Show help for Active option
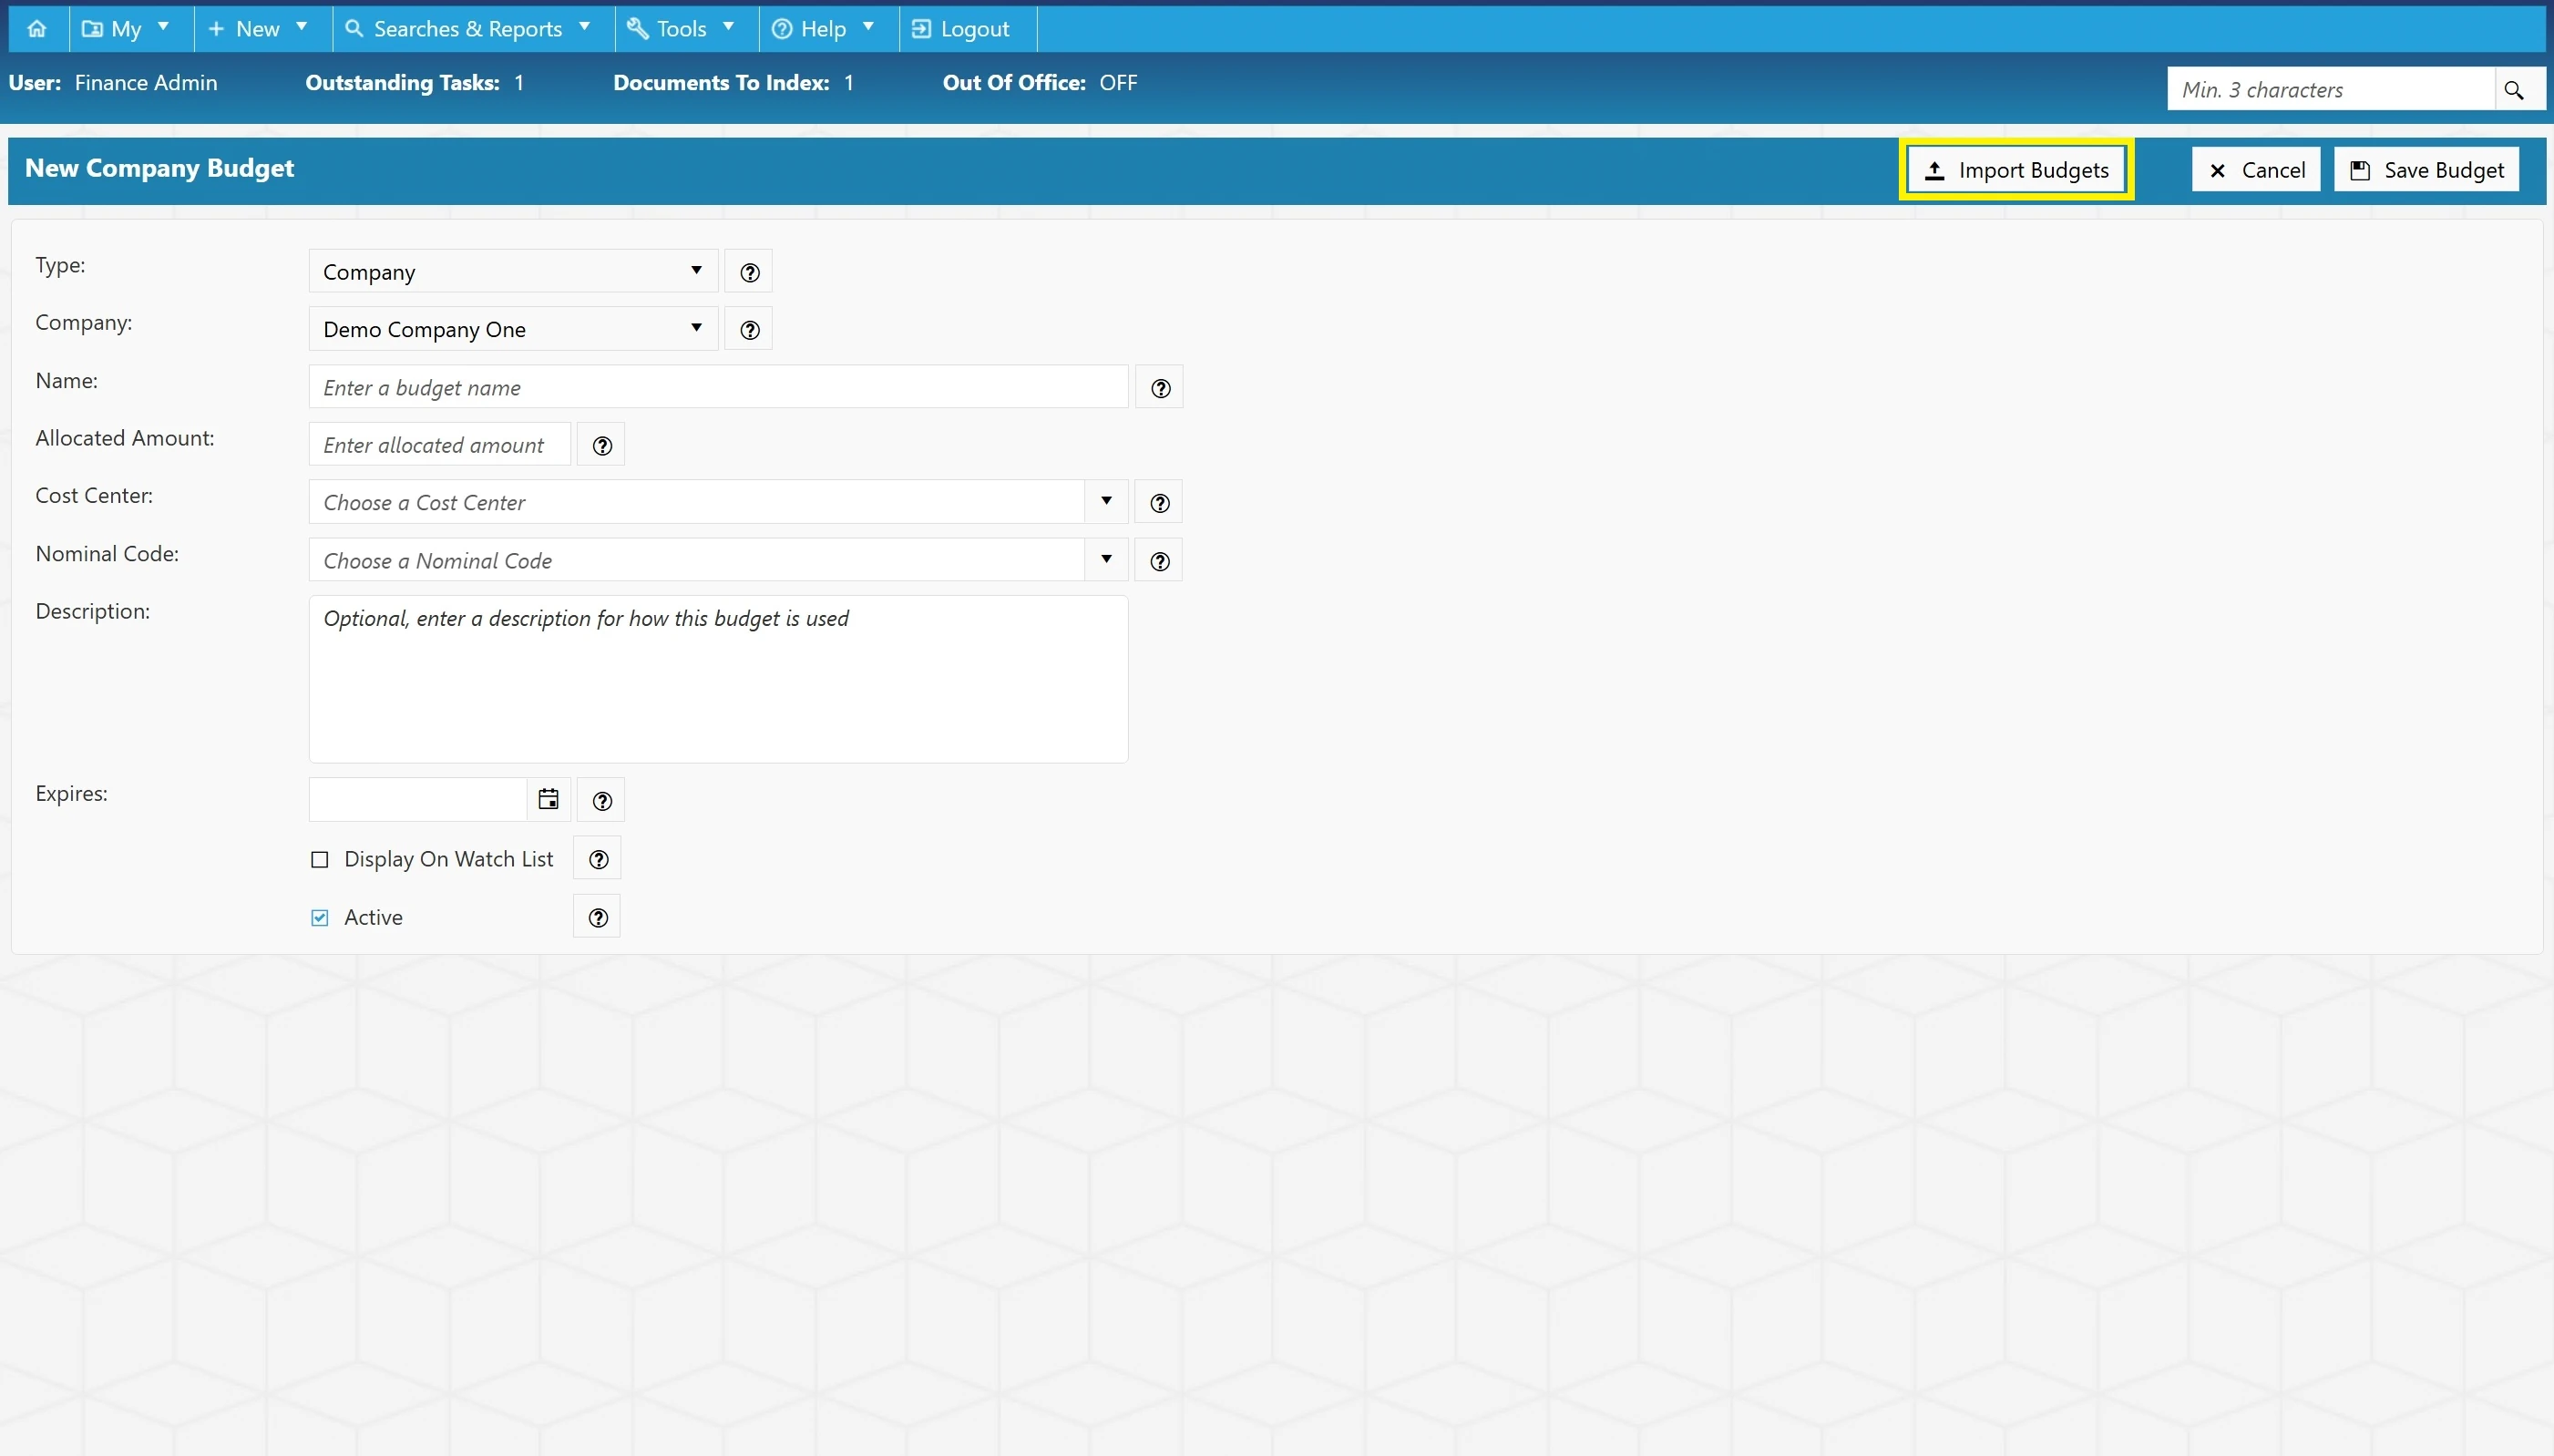Image resolution: width=2554 pixels, height=1456 pixels. (598, 917)
